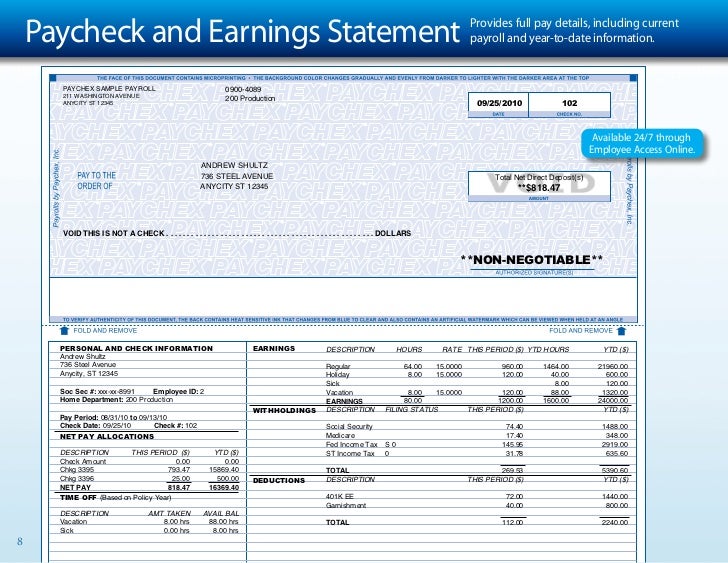Click the 'FILING STATUS' column header
This screenshot has width=728, height=563.
click(x=411, y=409)
